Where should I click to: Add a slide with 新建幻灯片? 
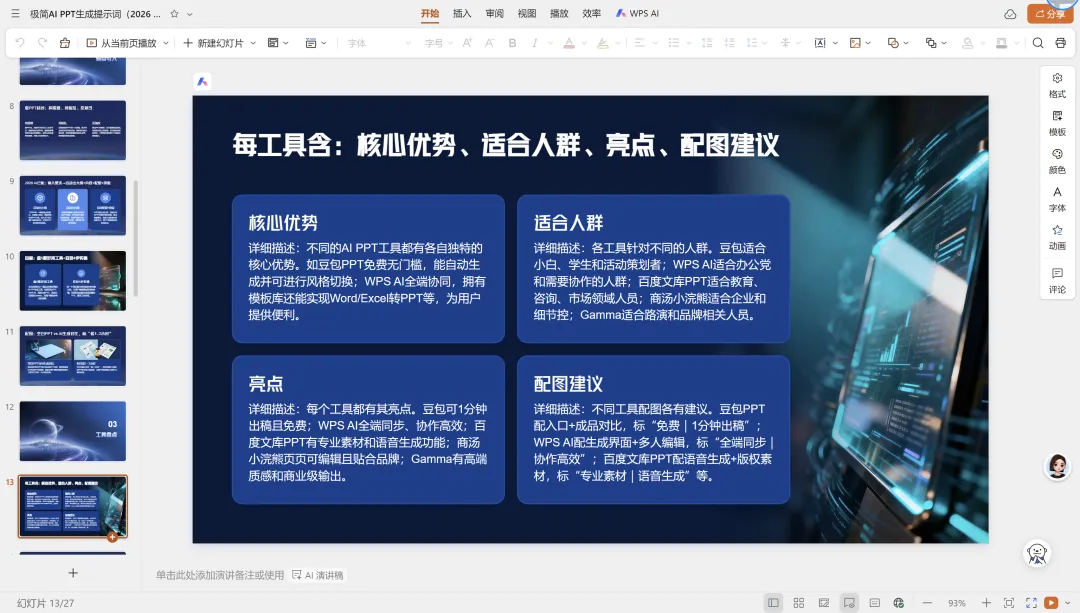[214, 43]
